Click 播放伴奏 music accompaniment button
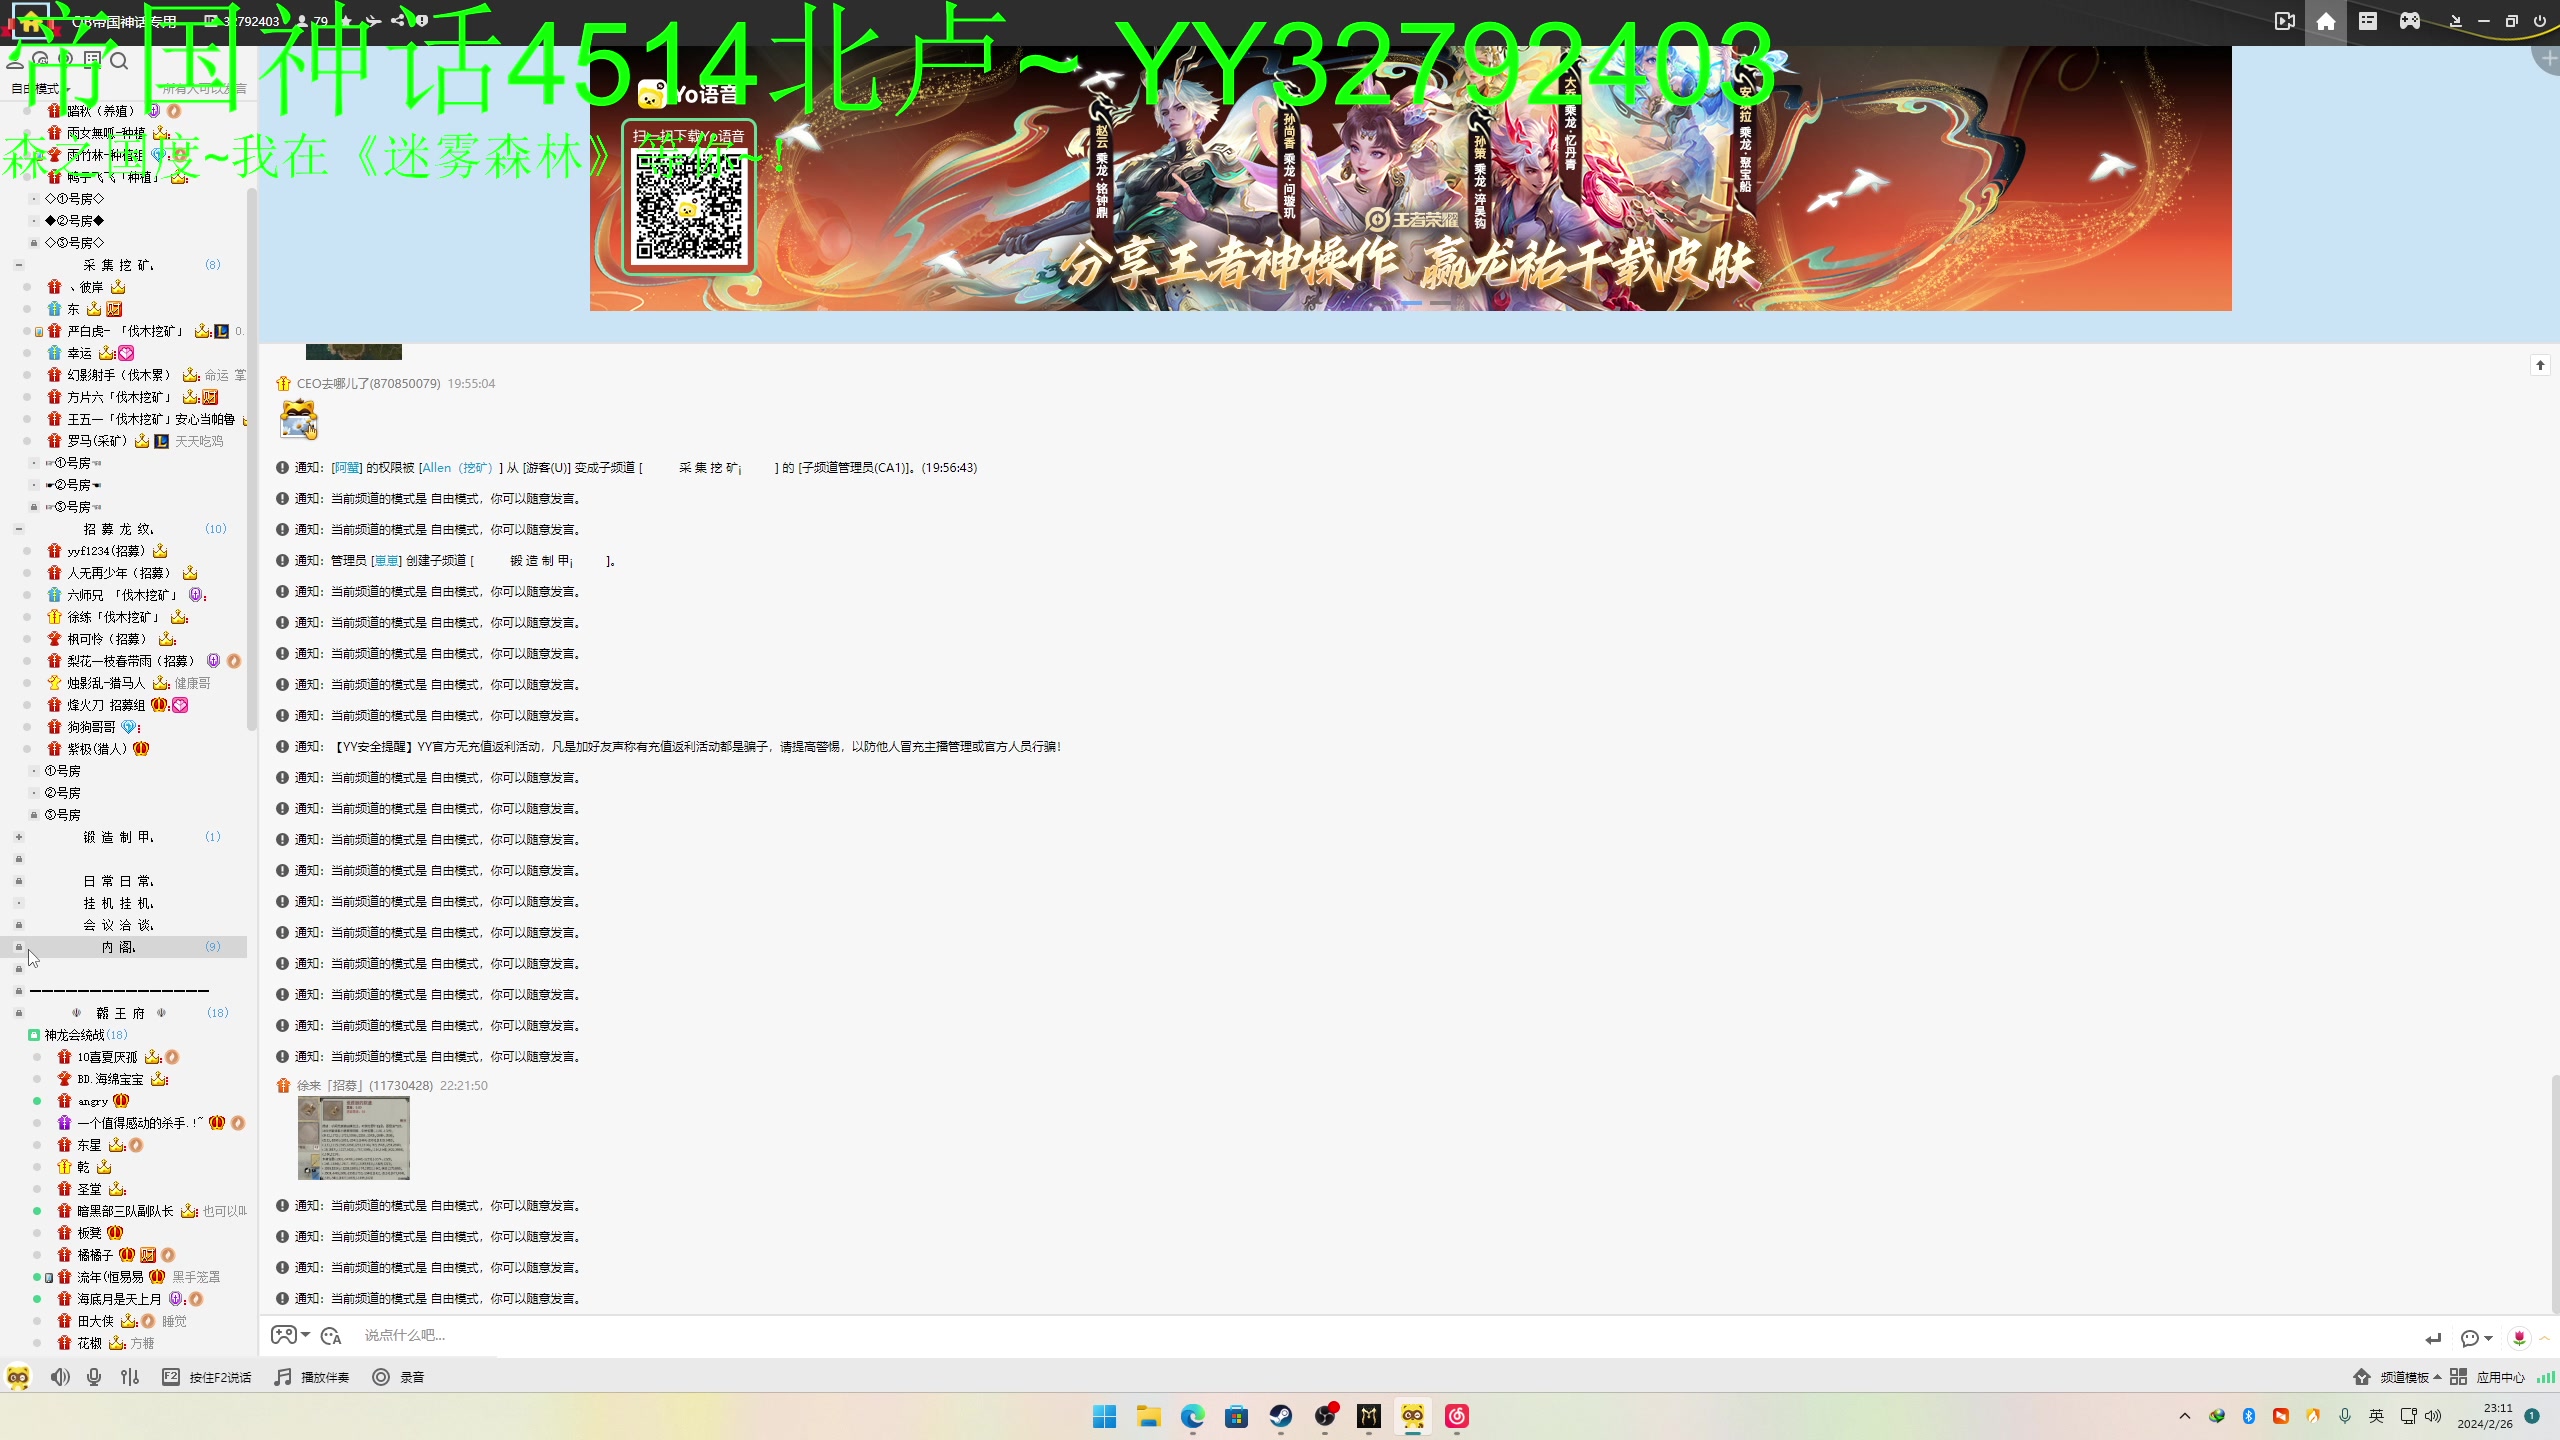The height and width of the screenshot is (1440, 2560). 312,1377
